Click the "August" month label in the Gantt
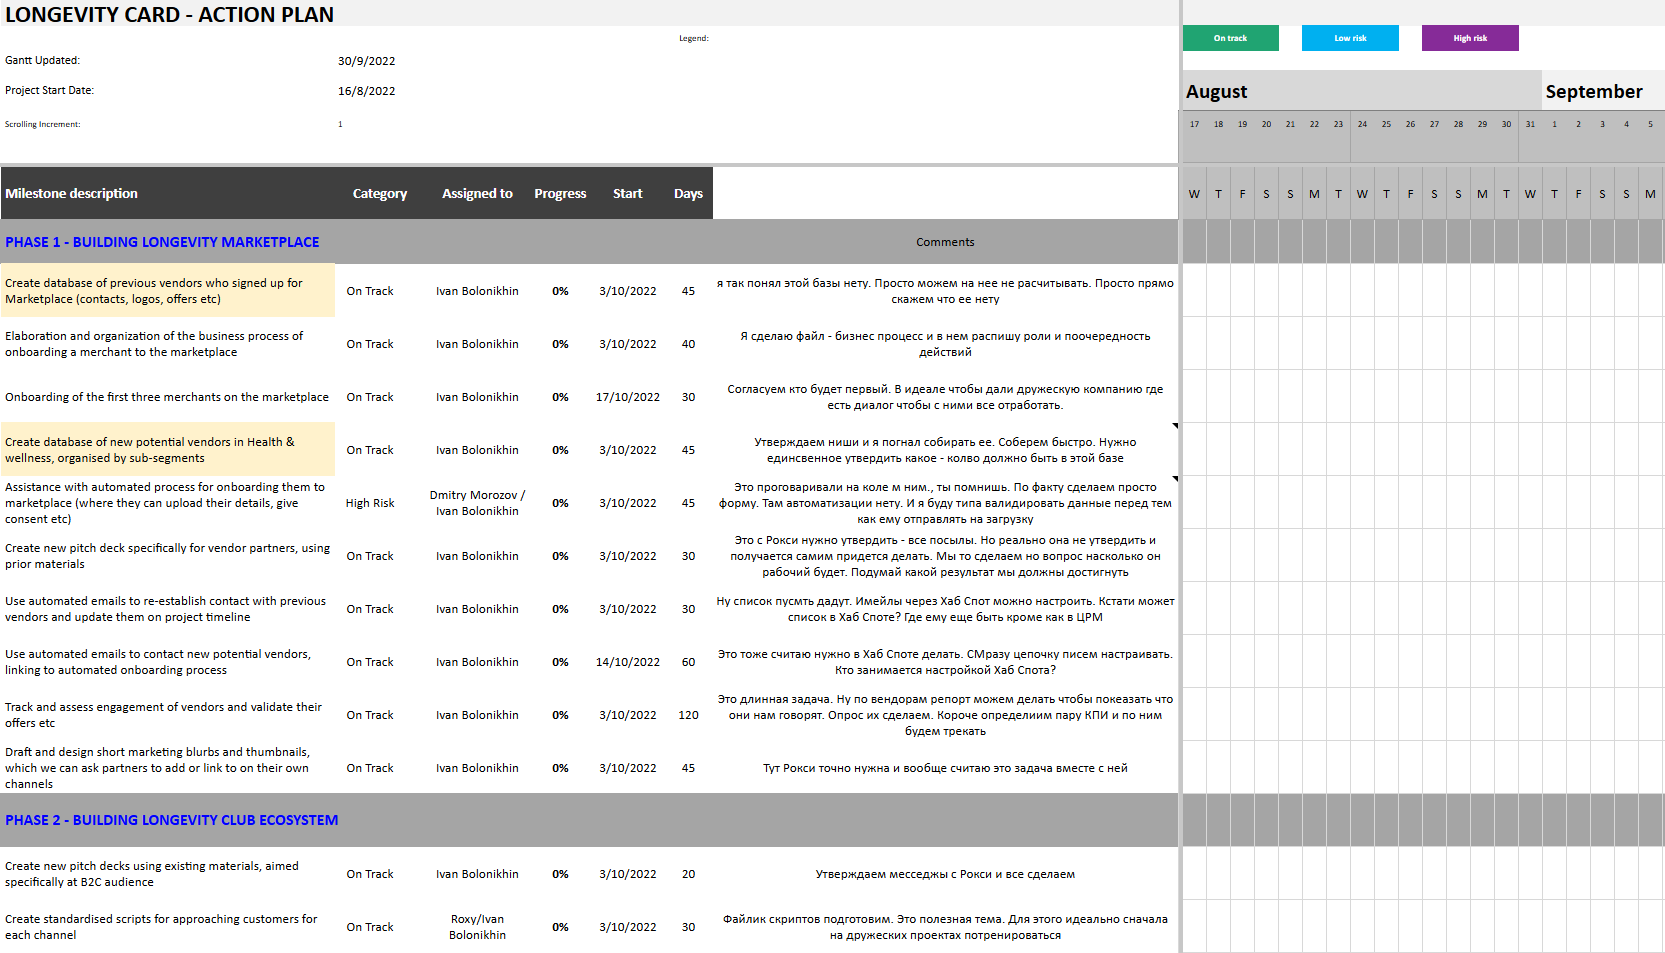Viewport: 1665px width, 953px height. pos(1216,92)
